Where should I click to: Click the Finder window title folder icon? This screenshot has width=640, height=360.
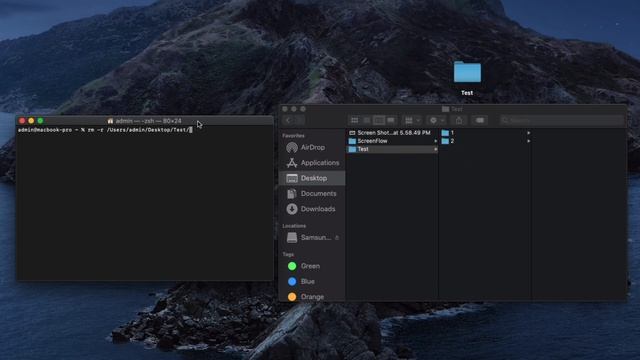[445, 109]
